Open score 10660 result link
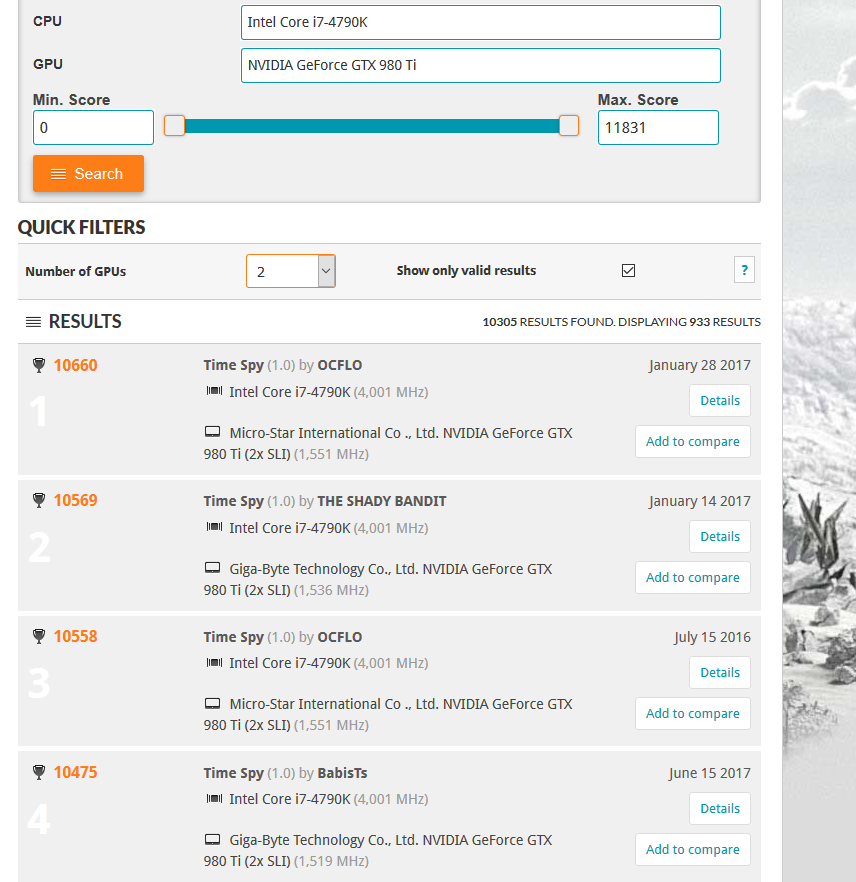Viewport: 856px width, 882px height. [x=75, y=365]
